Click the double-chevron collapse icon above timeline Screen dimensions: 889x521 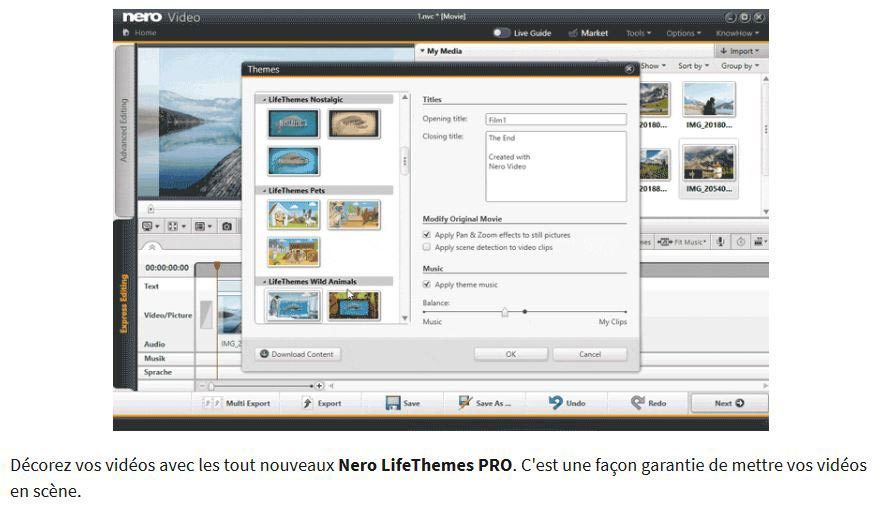[152, 247]
